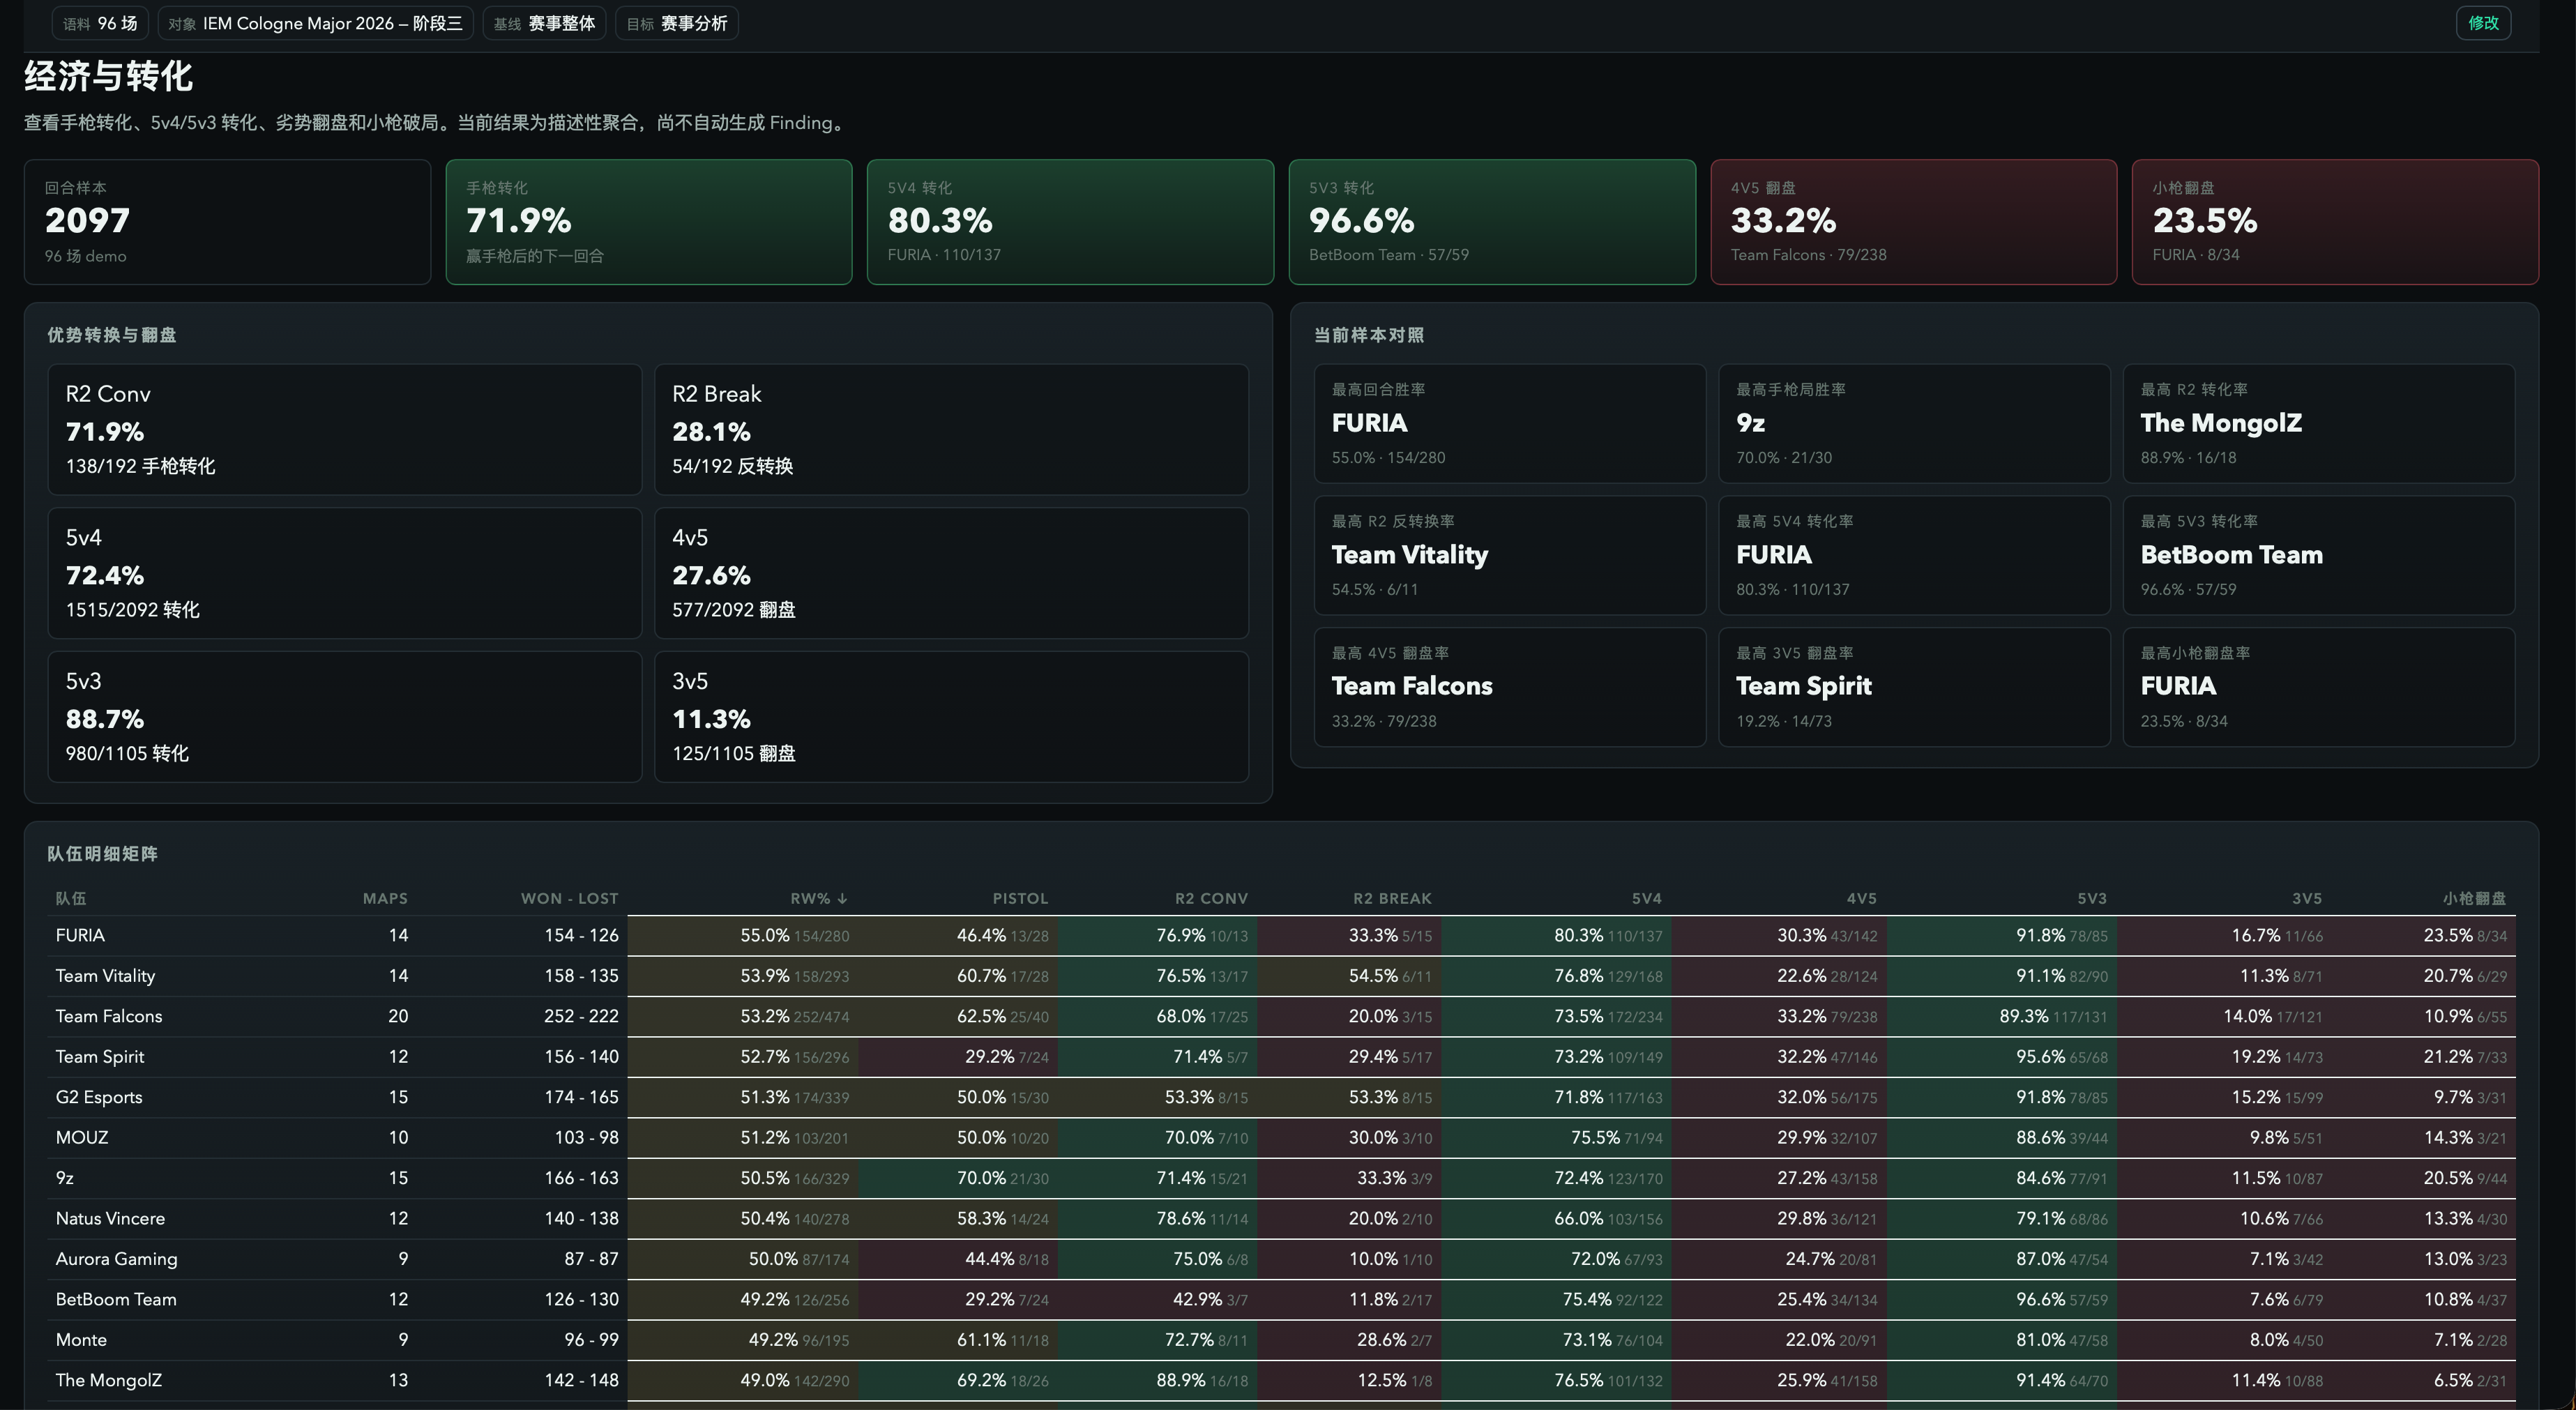Screen dimensions: 2576x1410
Task: Sort by the R2 CONV column header
Action: tap(1211, 898)
